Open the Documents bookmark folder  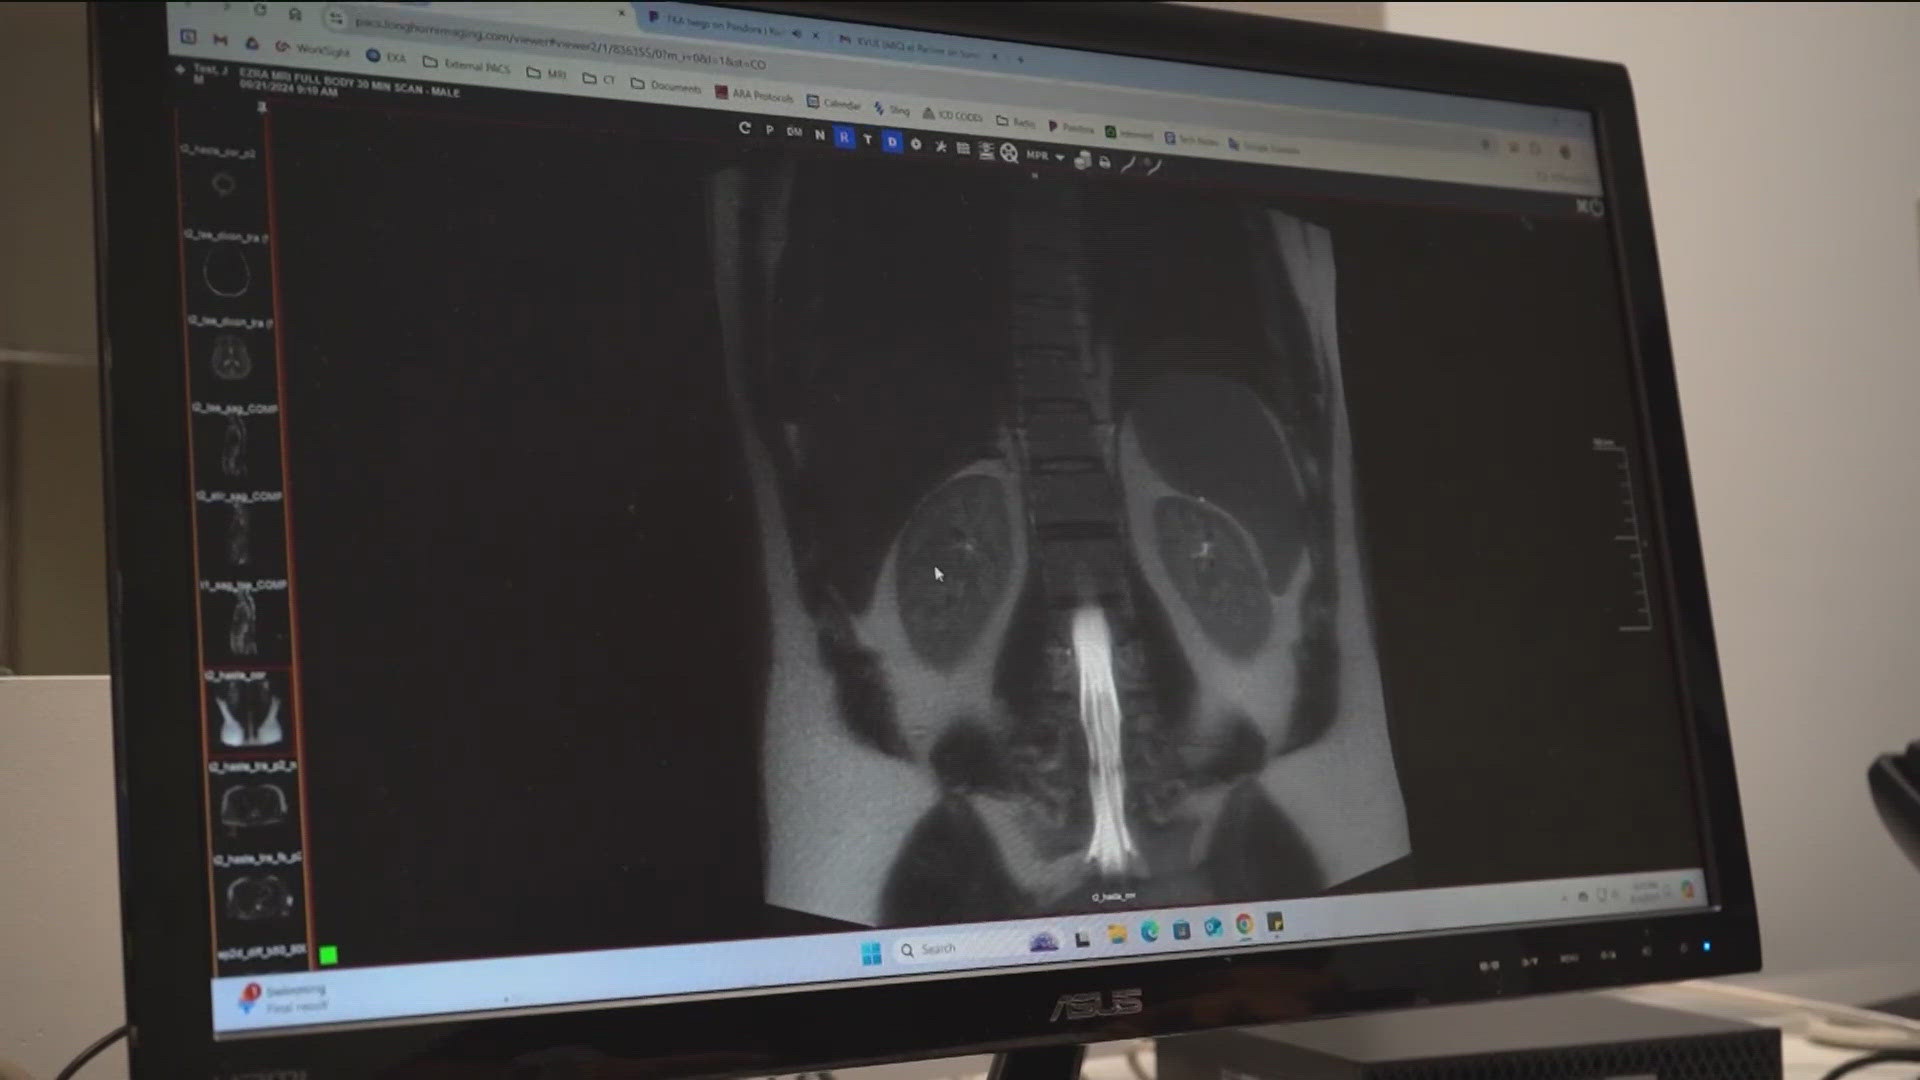pos(666,86)
